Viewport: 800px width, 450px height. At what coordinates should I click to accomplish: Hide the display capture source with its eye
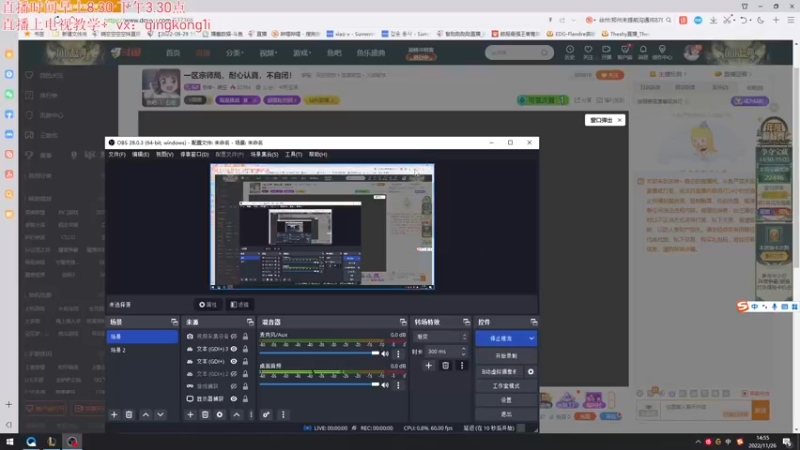[x=234, y=399]
